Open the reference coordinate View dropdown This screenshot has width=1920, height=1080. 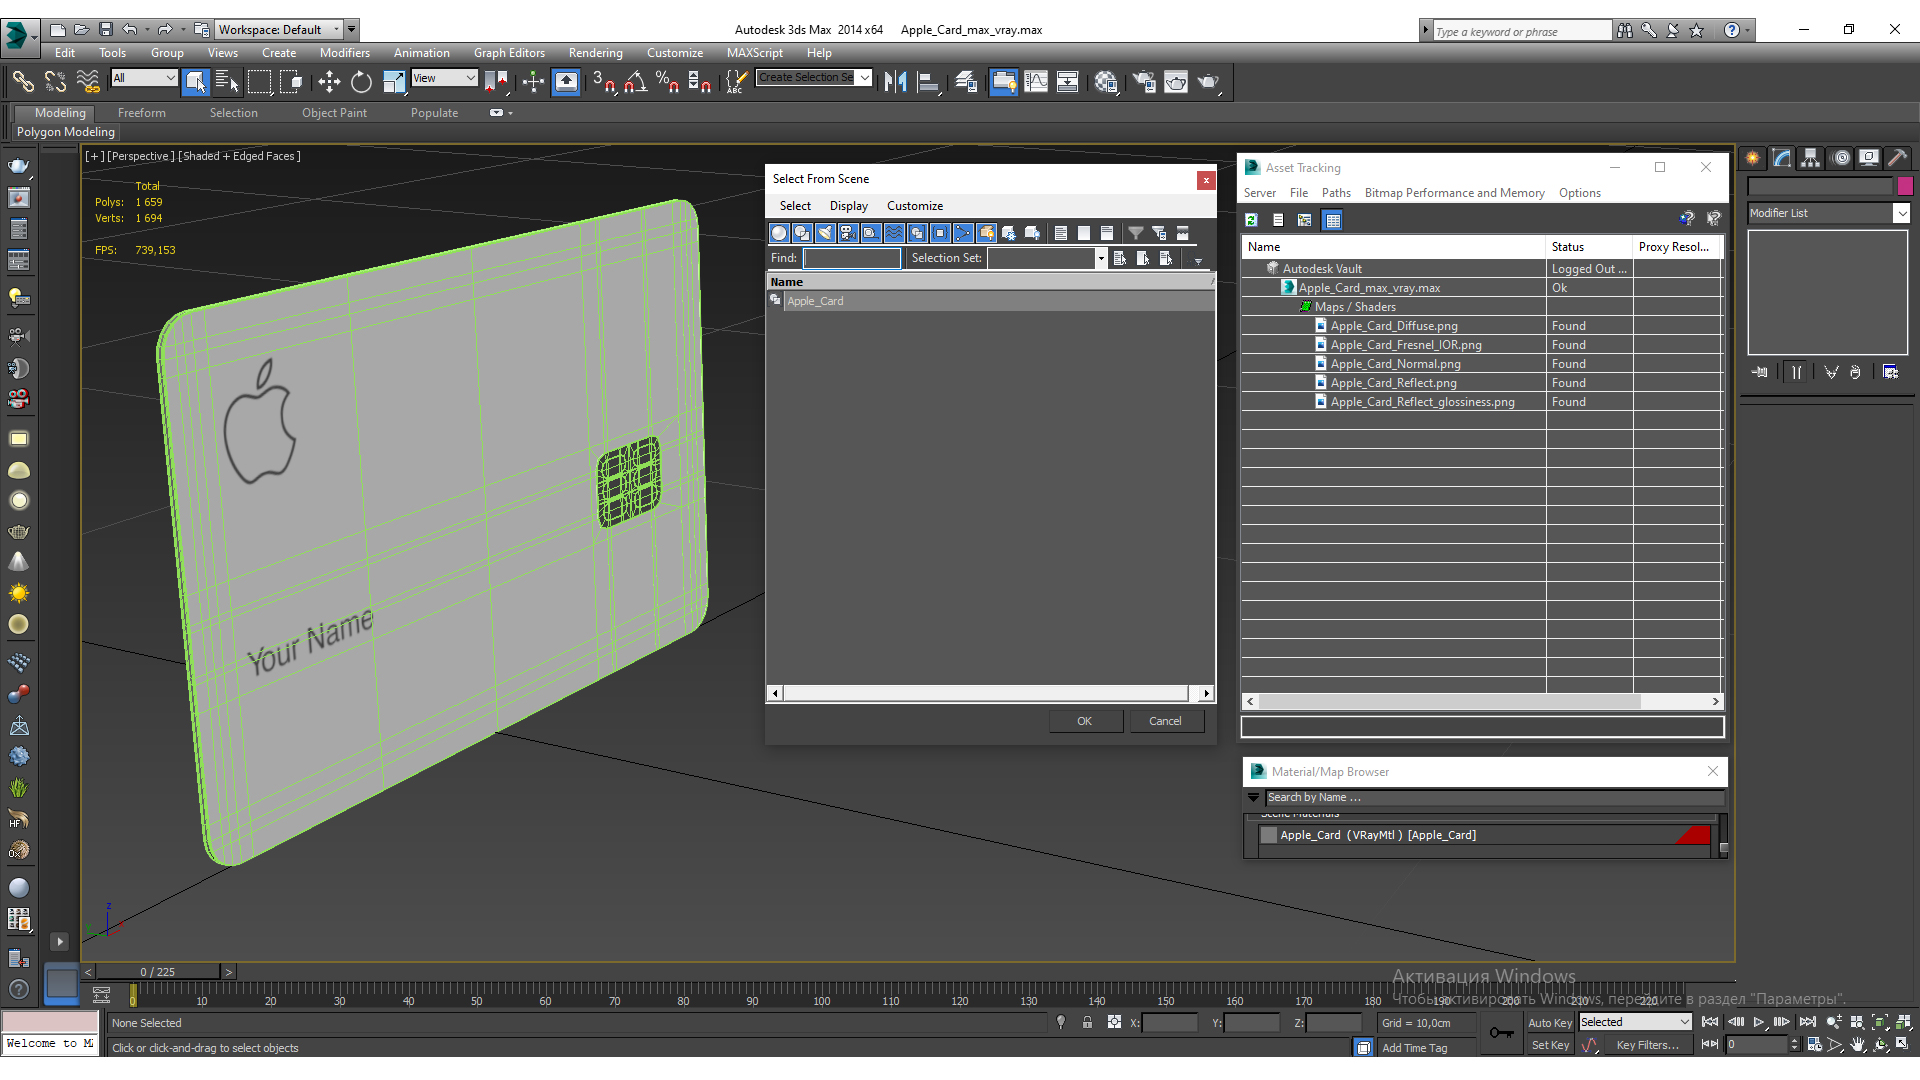point(470,78)
